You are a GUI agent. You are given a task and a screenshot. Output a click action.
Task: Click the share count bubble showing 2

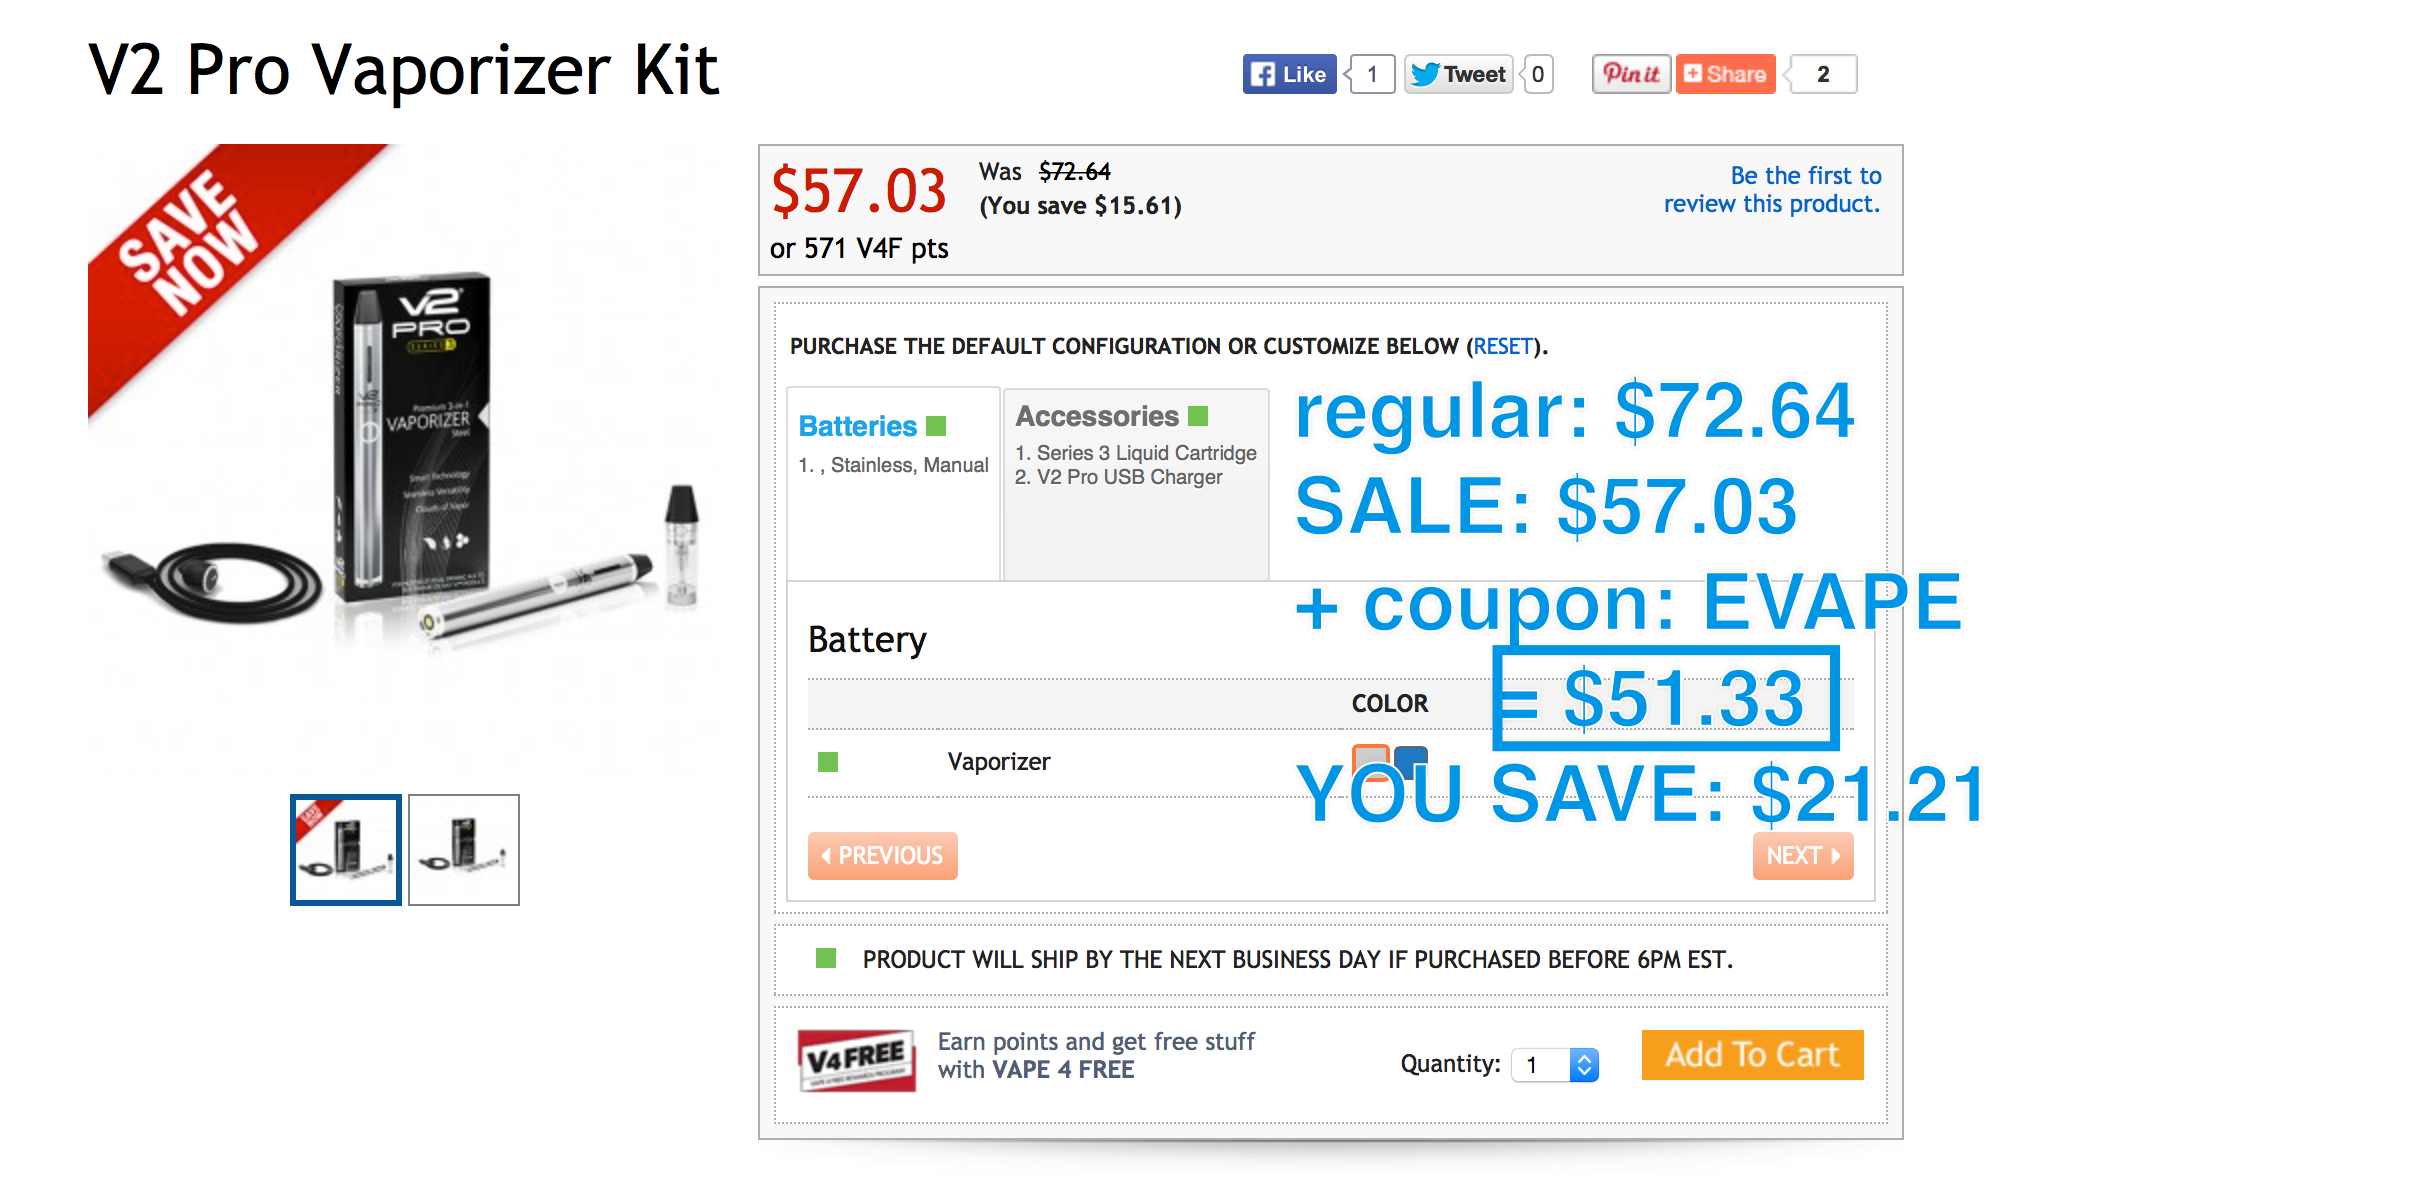point(1823,74)
